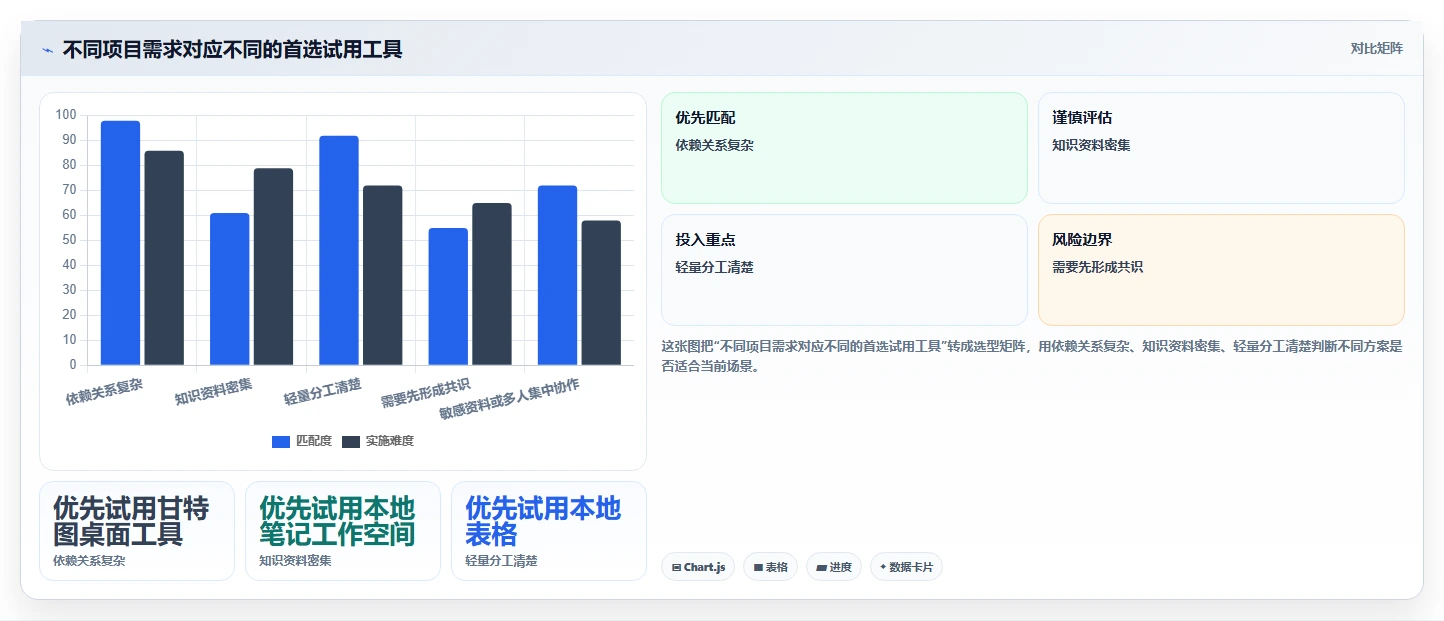Open the 优先试用本地笔记工作空间 stat card

[x=343, y=531]
